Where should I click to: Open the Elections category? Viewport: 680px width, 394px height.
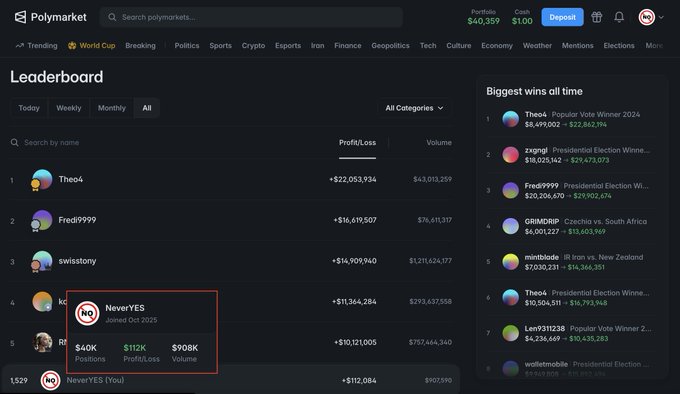[x=619, y=46]
